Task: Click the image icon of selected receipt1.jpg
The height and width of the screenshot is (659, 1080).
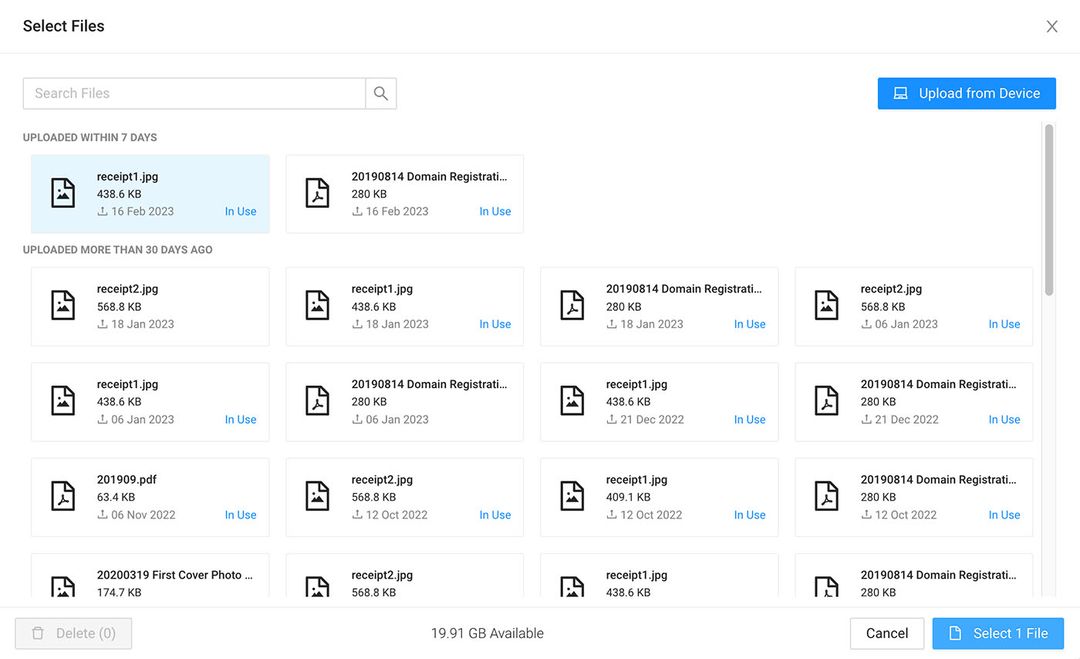Action: click(x=63, y=194)
